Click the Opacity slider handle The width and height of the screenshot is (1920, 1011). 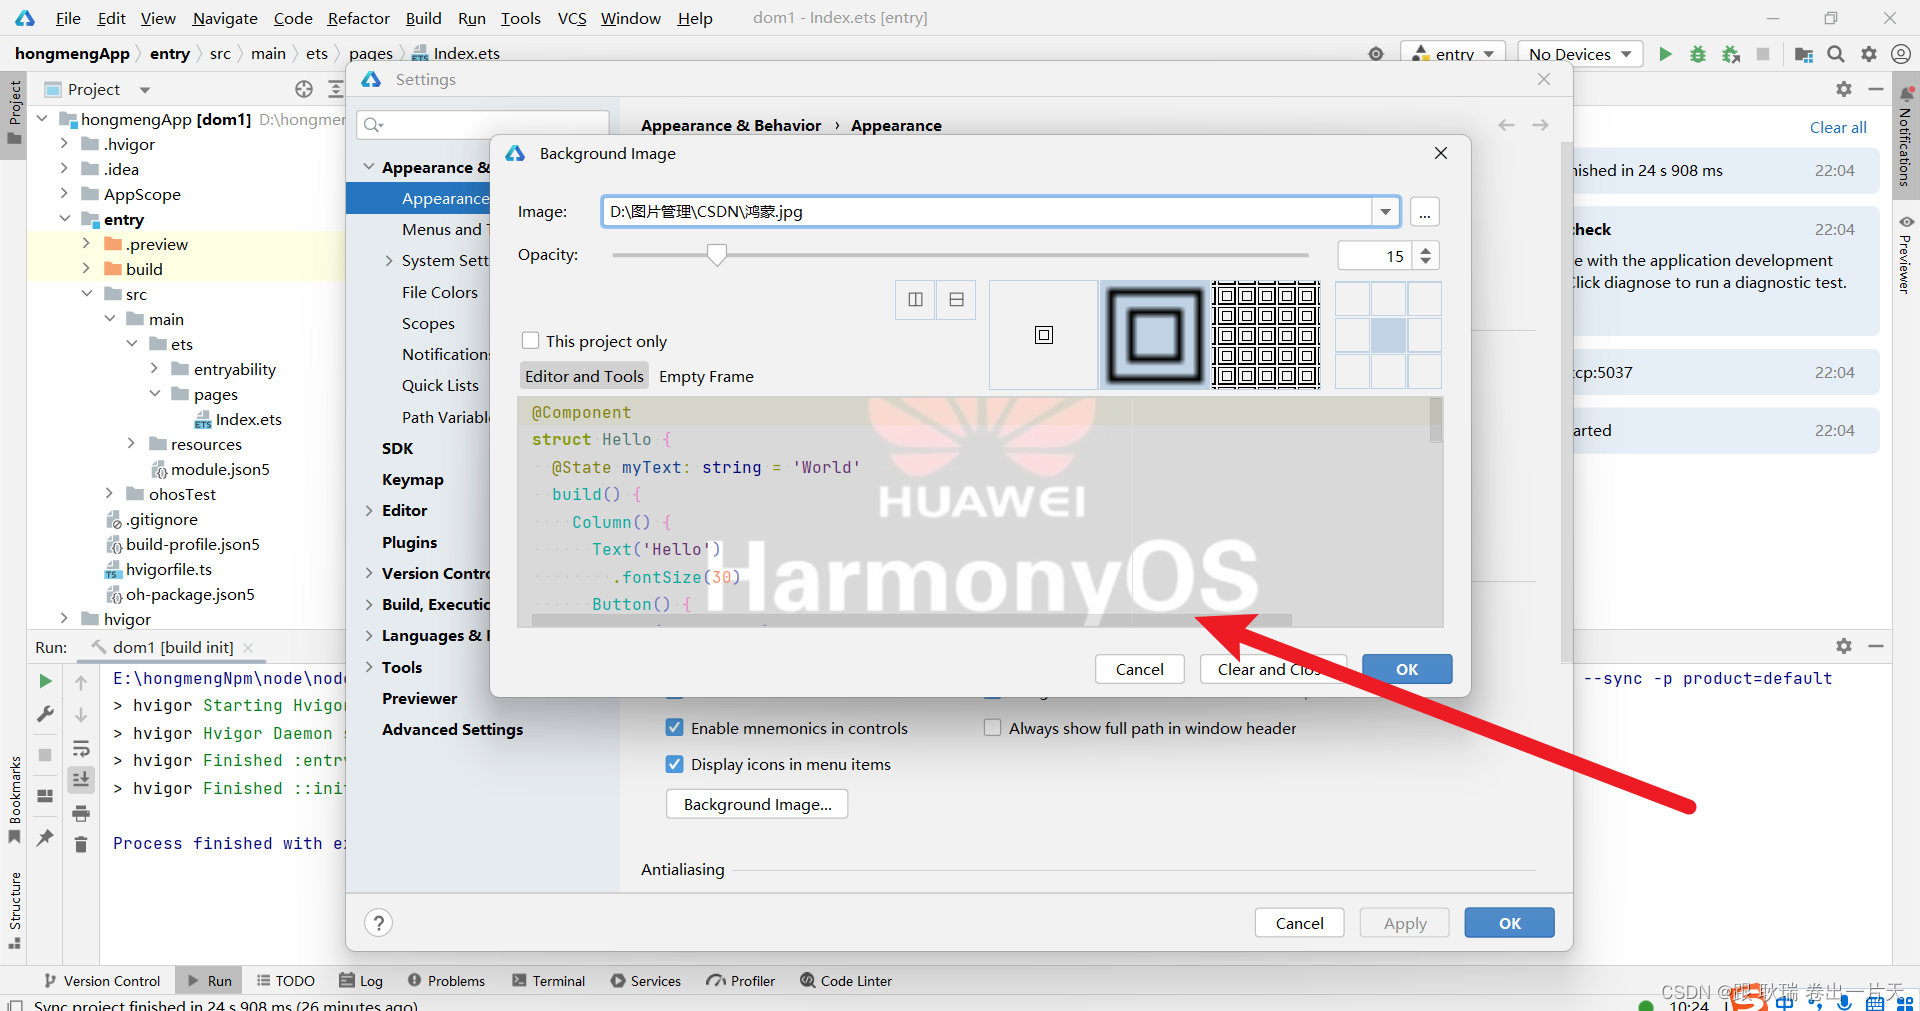716,255
